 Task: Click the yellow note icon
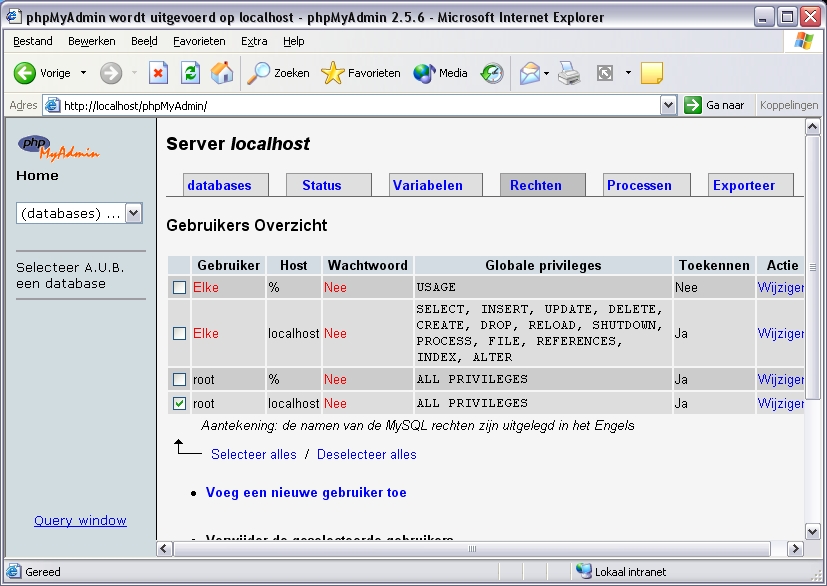[x=652, y=73]
